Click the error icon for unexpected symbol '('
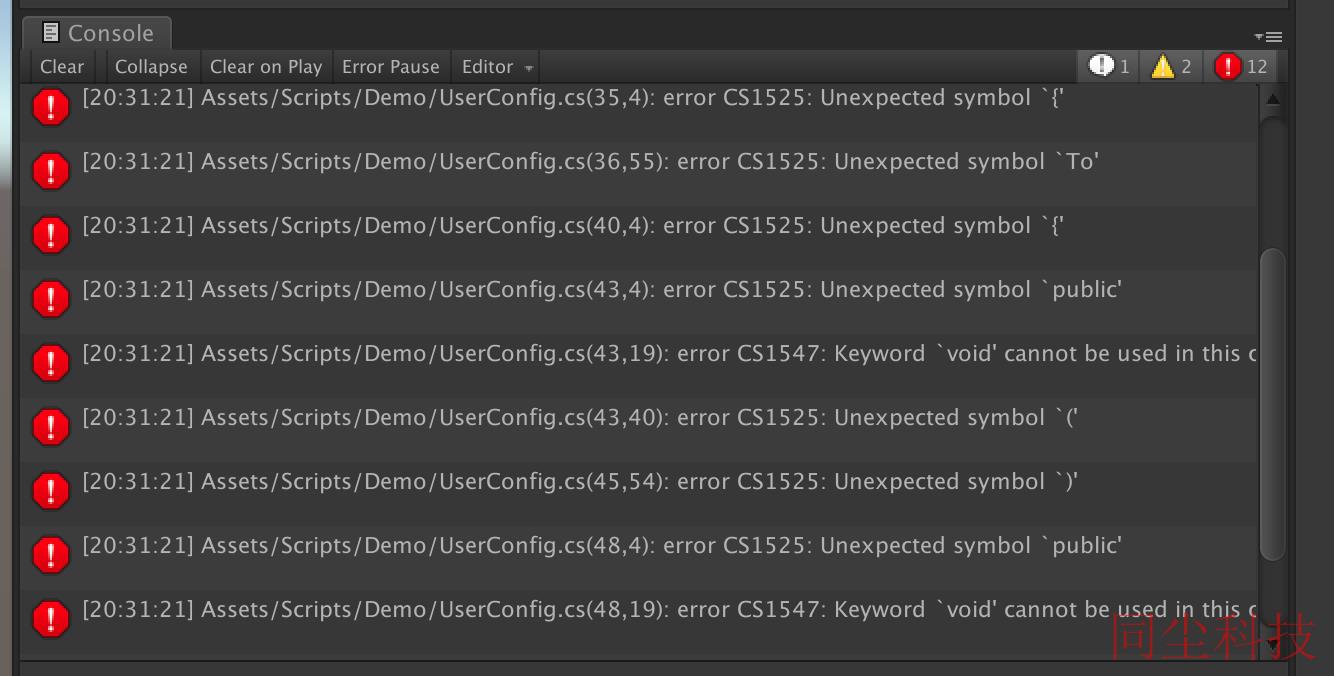The height and width of the screenshot is (676, 1334). point(51,427)
